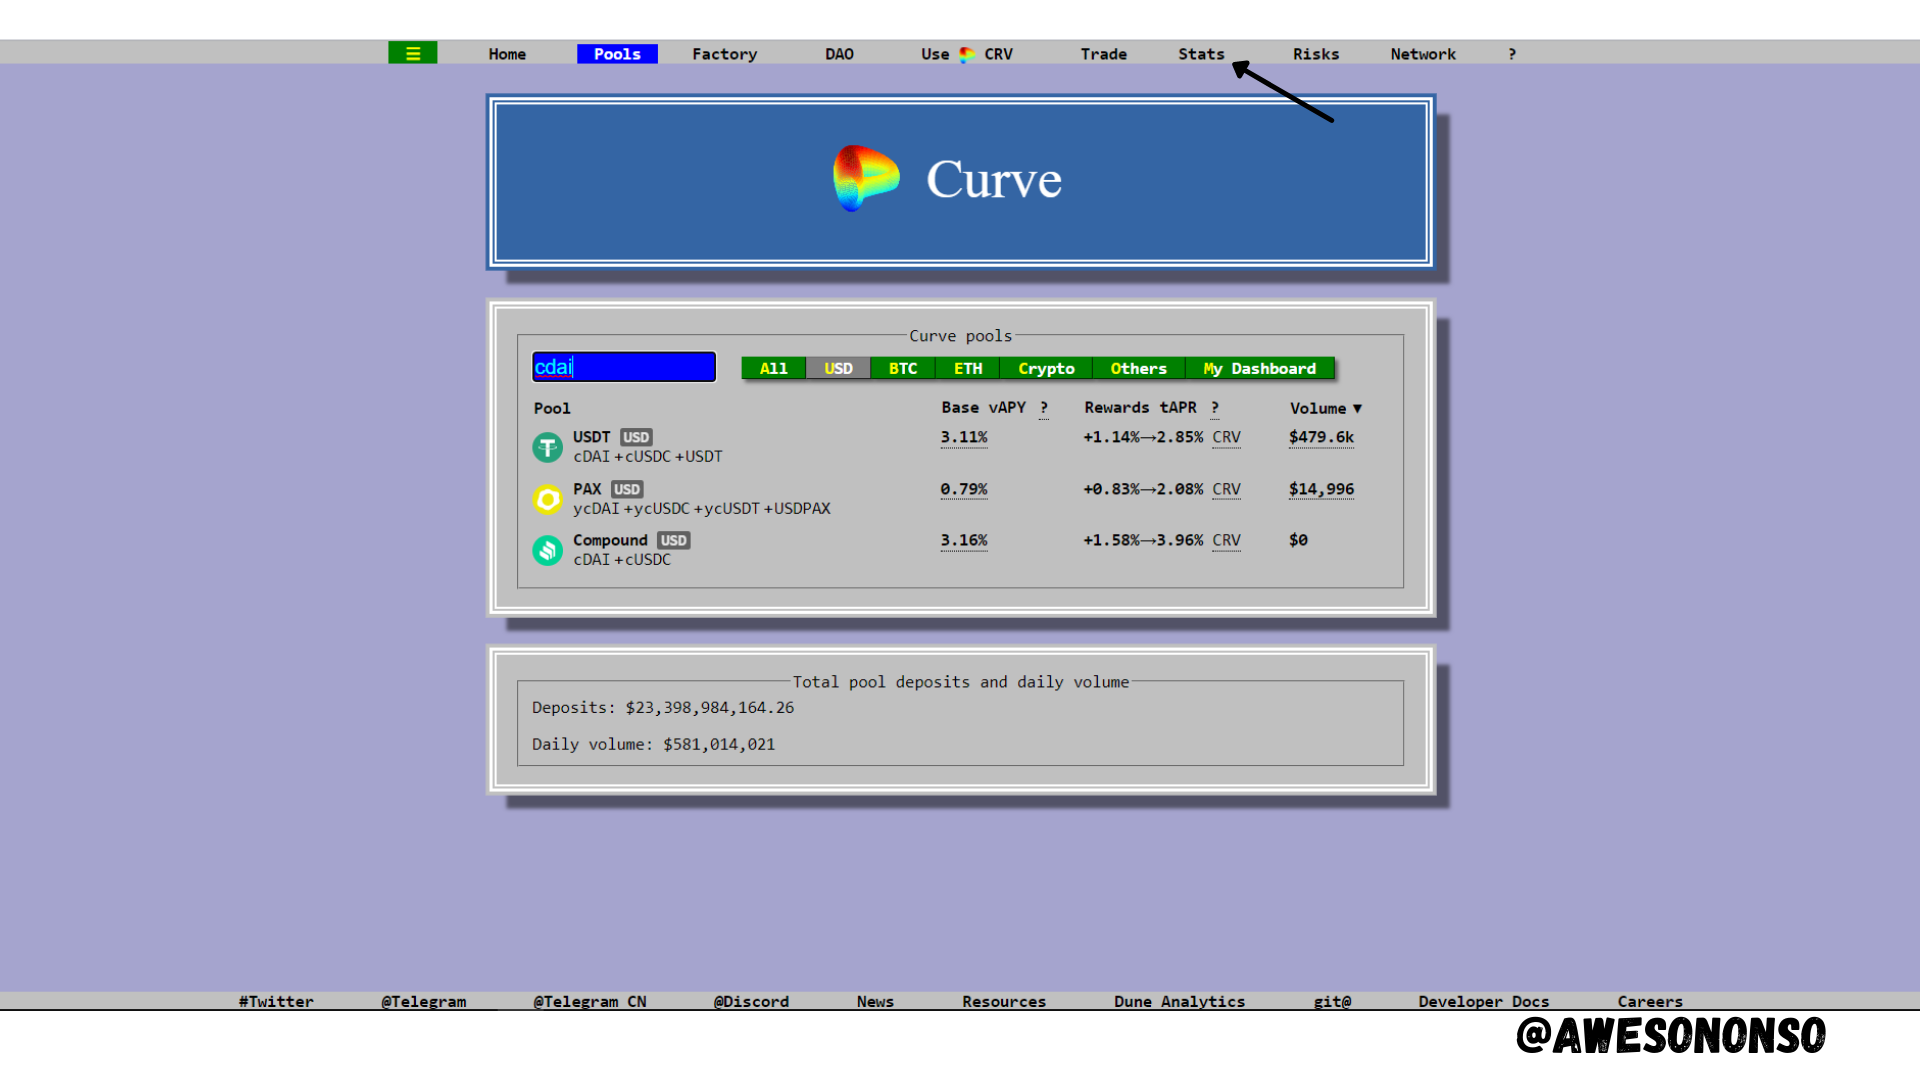Open the git@ footer link
The image size is (1920, 1080).
click(x=1332, y=1001)
